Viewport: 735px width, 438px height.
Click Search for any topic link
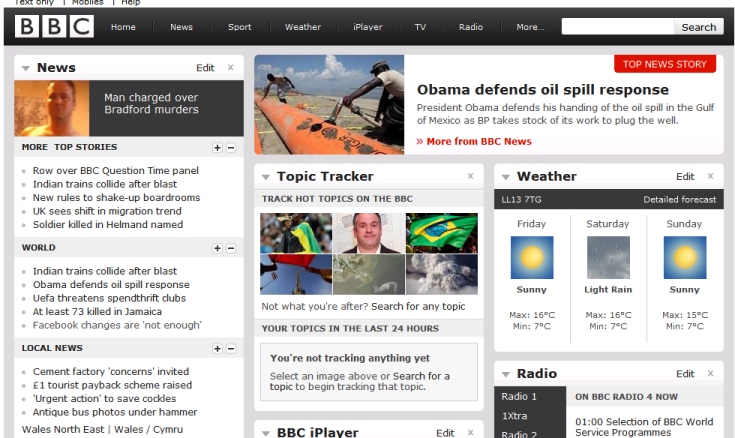point(418,307)
